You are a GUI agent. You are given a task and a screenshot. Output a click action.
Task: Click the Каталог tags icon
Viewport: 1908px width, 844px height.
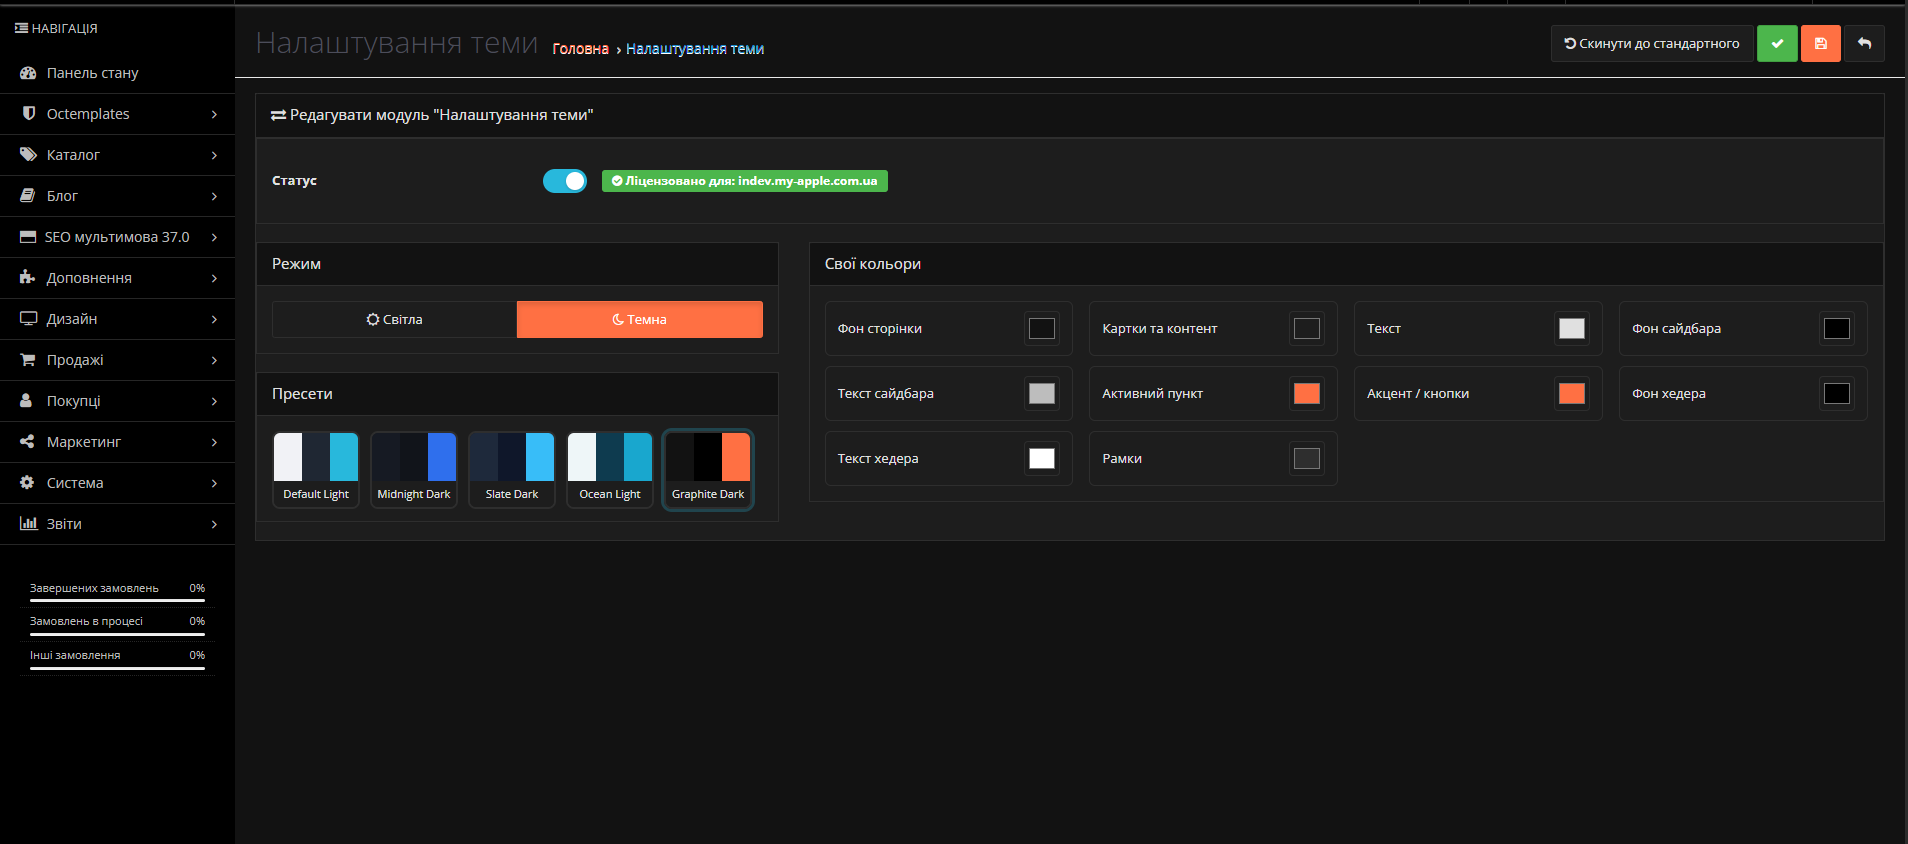pos(28,155)
